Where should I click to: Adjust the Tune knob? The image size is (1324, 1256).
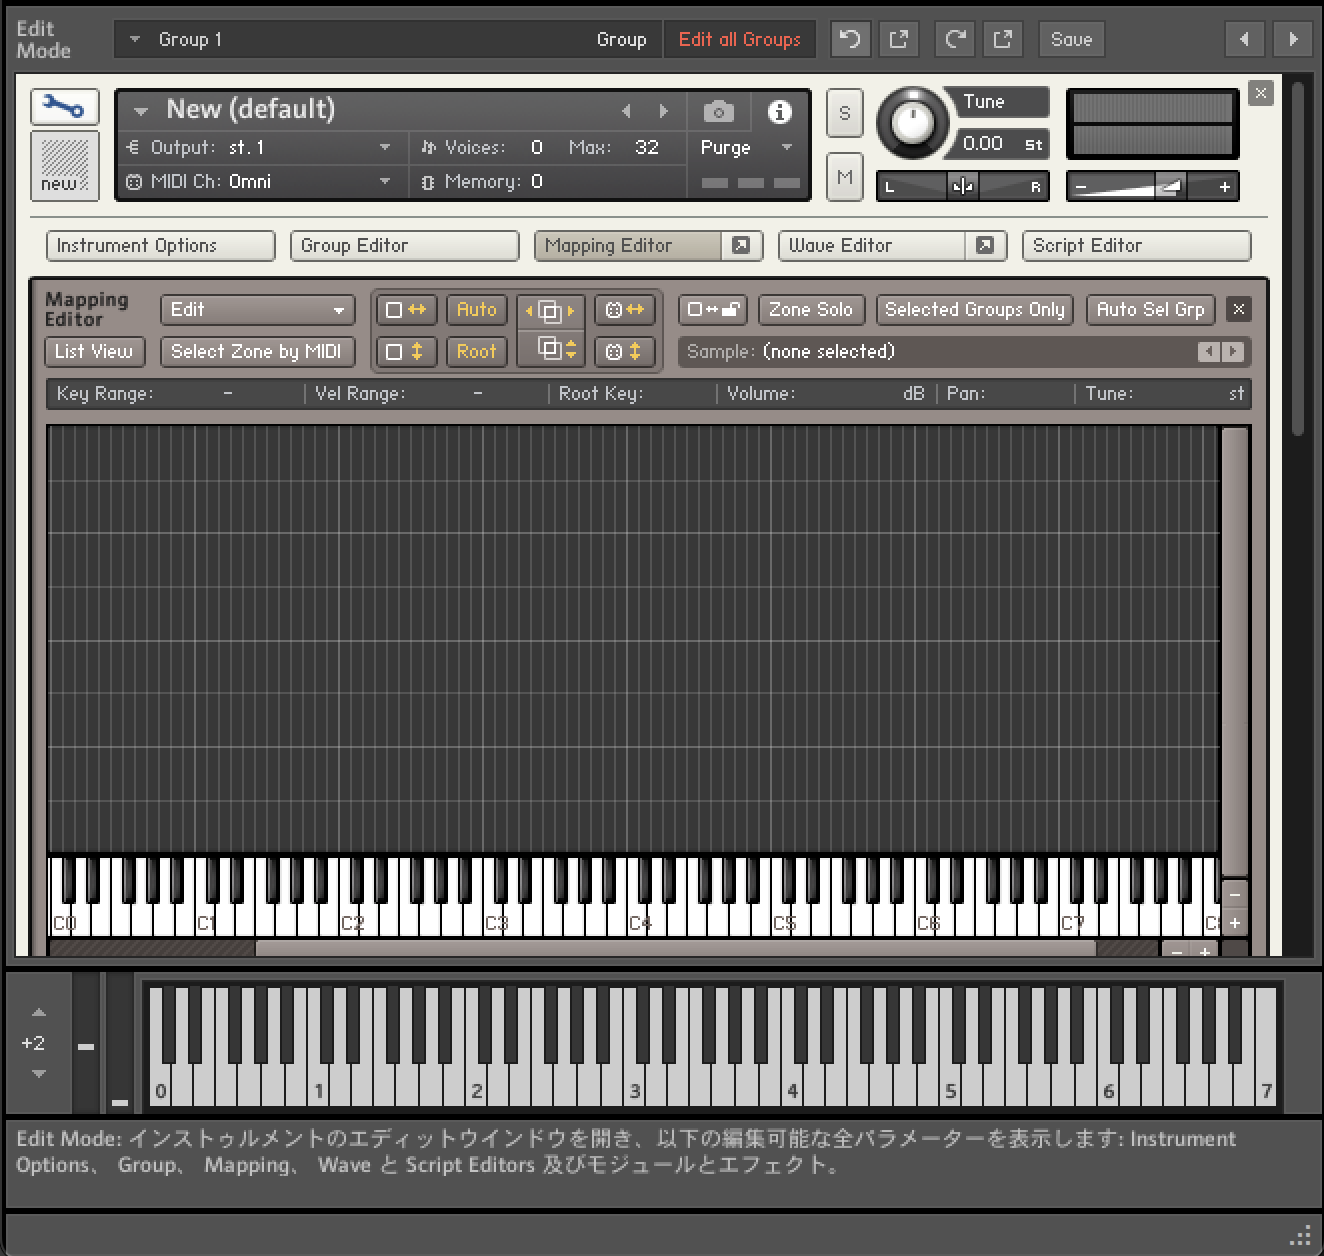912,123
